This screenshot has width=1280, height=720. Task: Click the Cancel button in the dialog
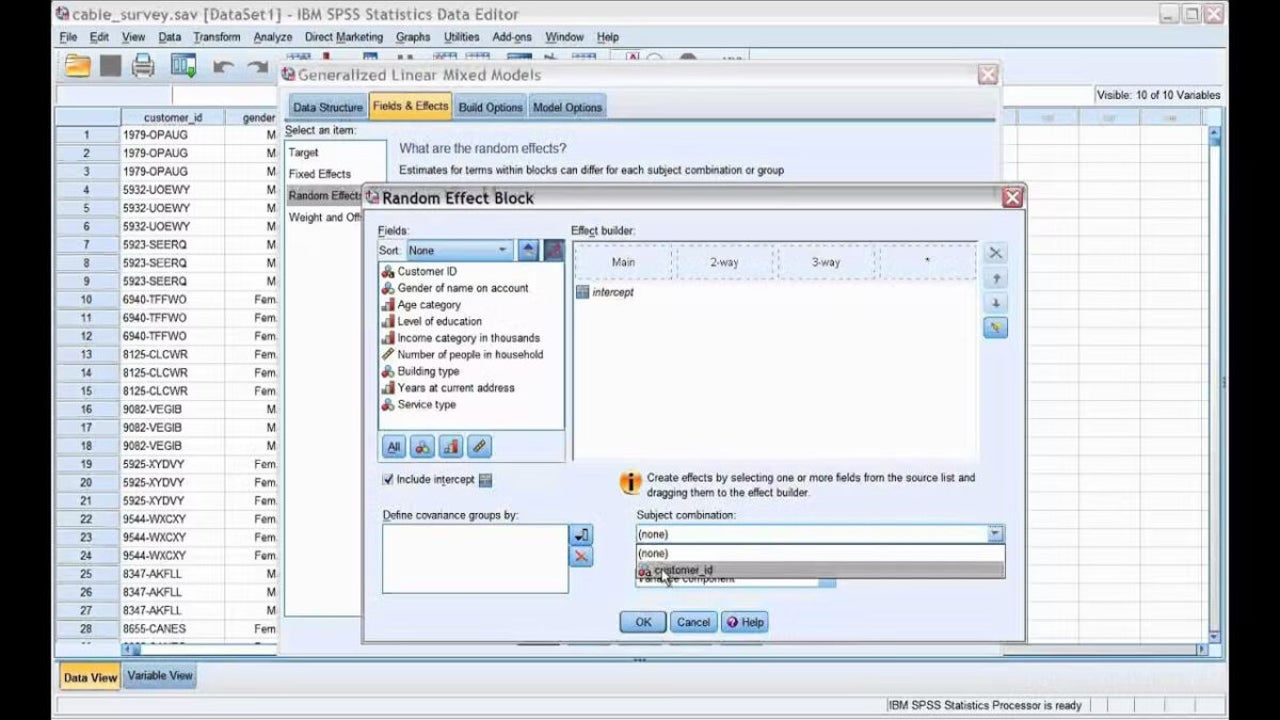(693, 622)
